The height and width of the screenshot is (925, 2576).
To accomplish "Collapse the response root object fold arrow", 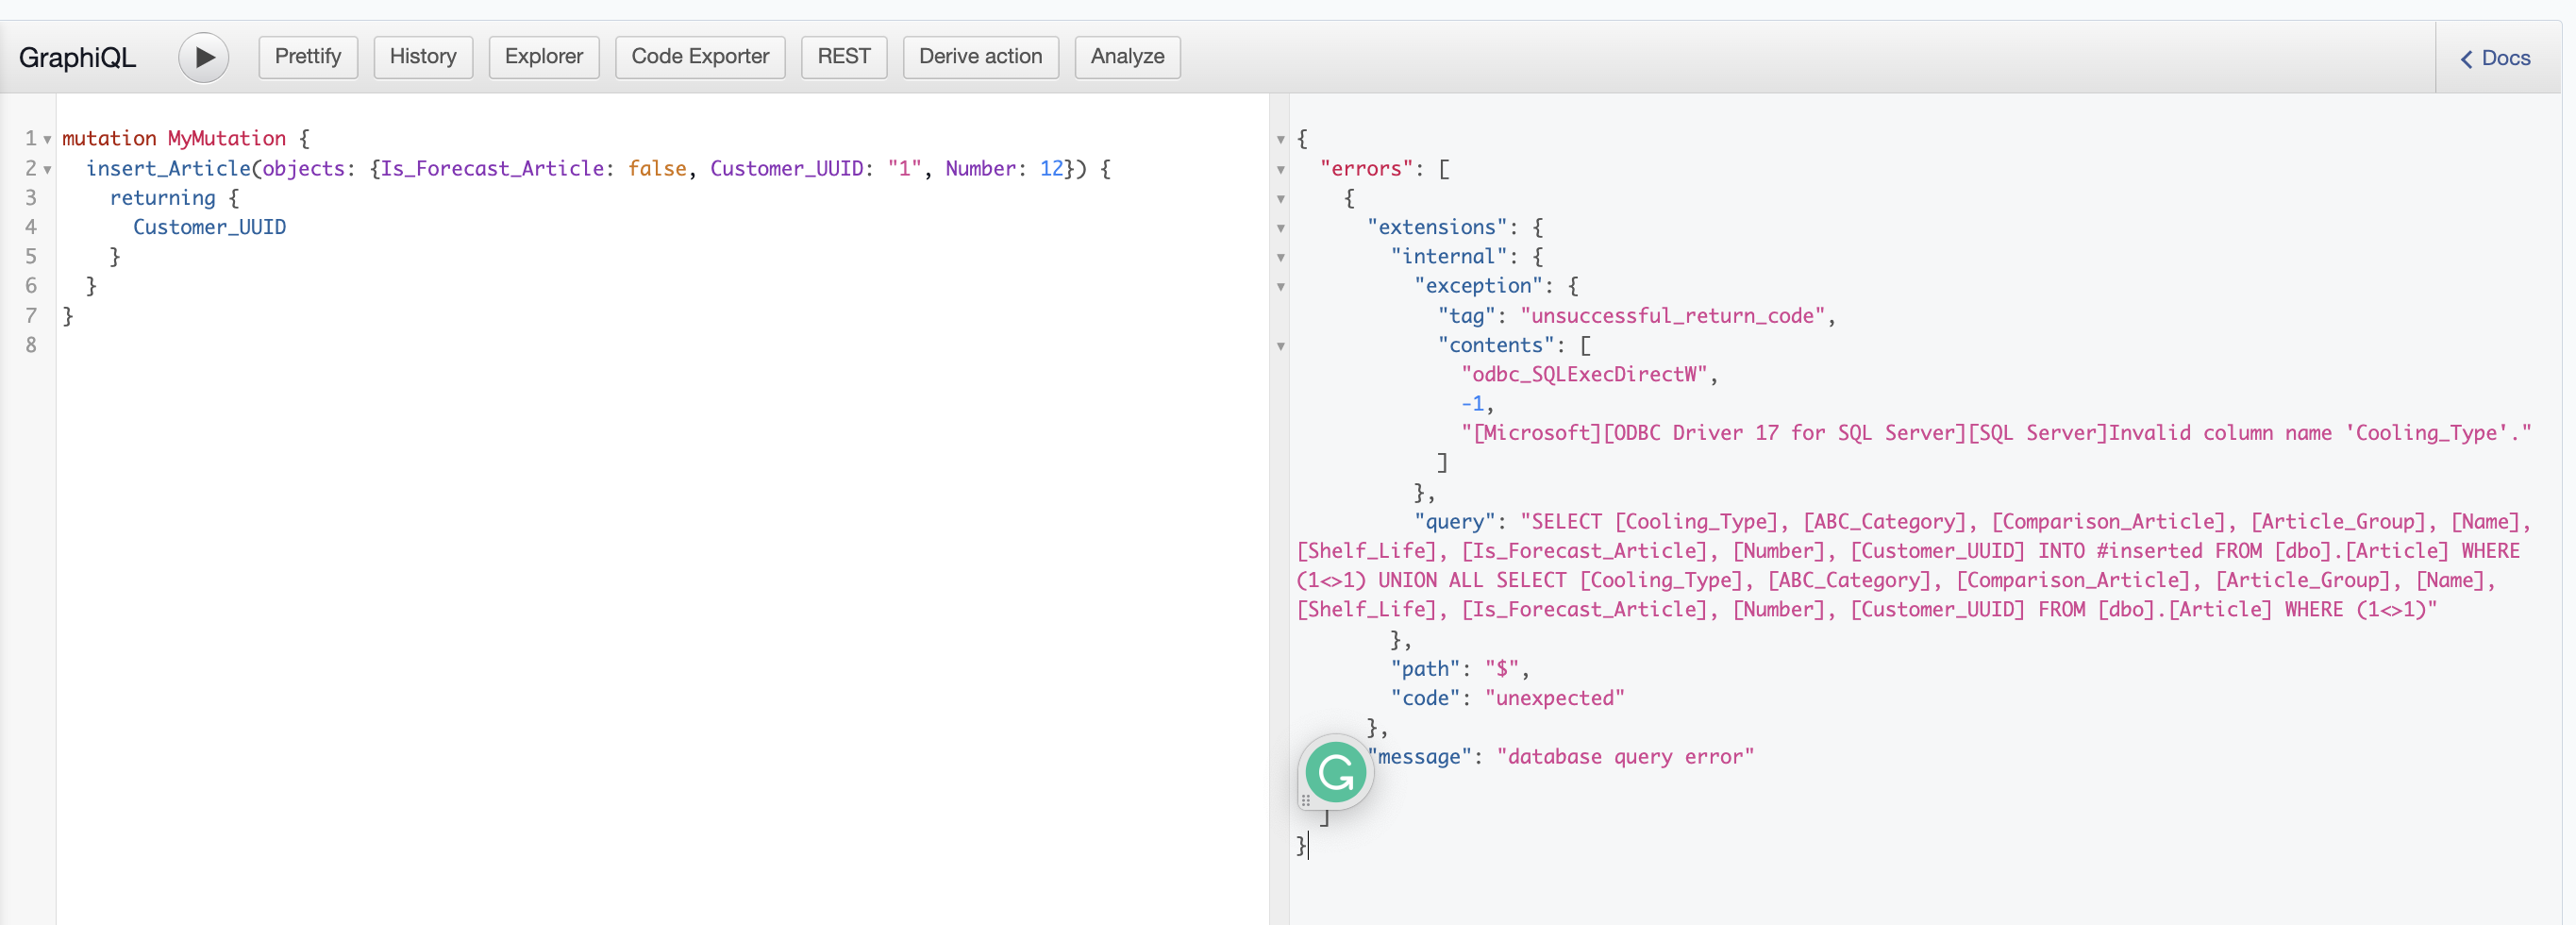I will click(x=1280, y=140).
